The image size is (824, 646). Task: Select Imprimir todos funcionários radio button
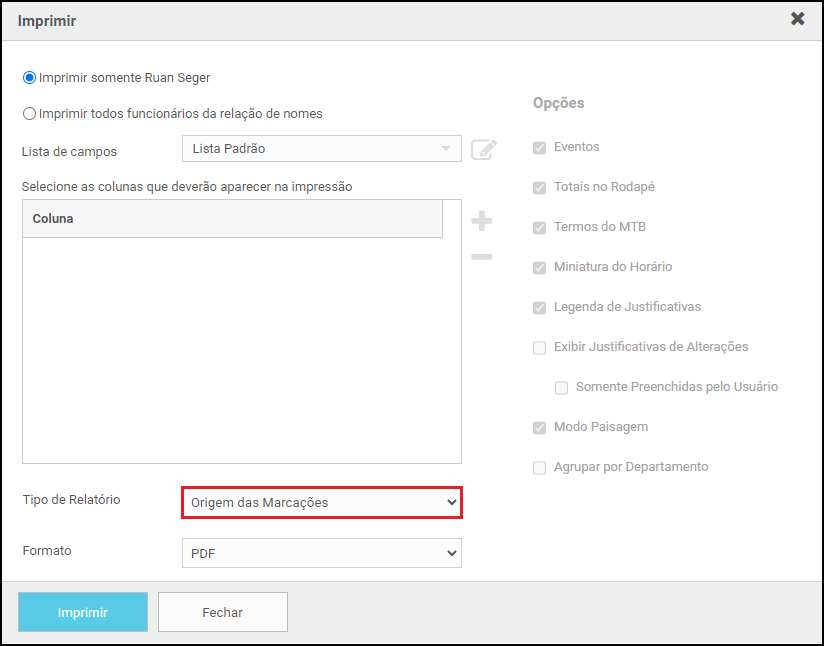click(x=30, y=114)
